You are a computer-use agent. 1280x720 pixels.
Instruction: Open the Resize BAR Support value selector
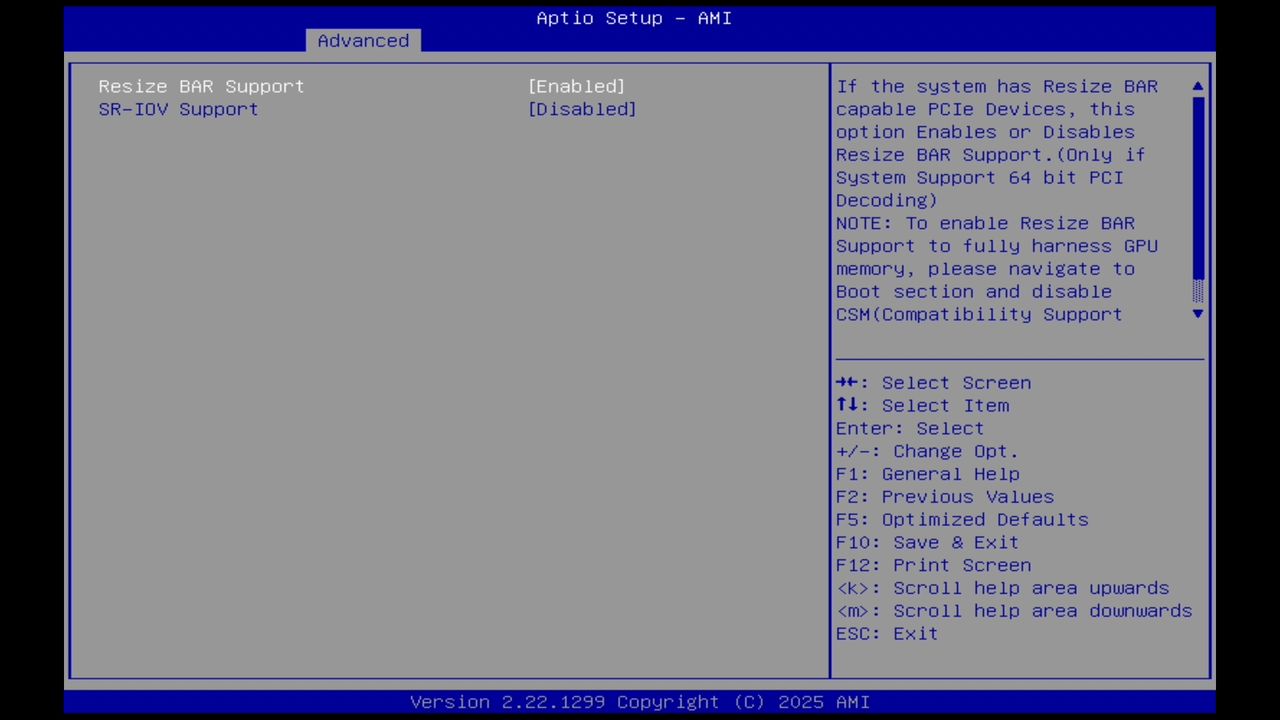click(x=576, y=86)
